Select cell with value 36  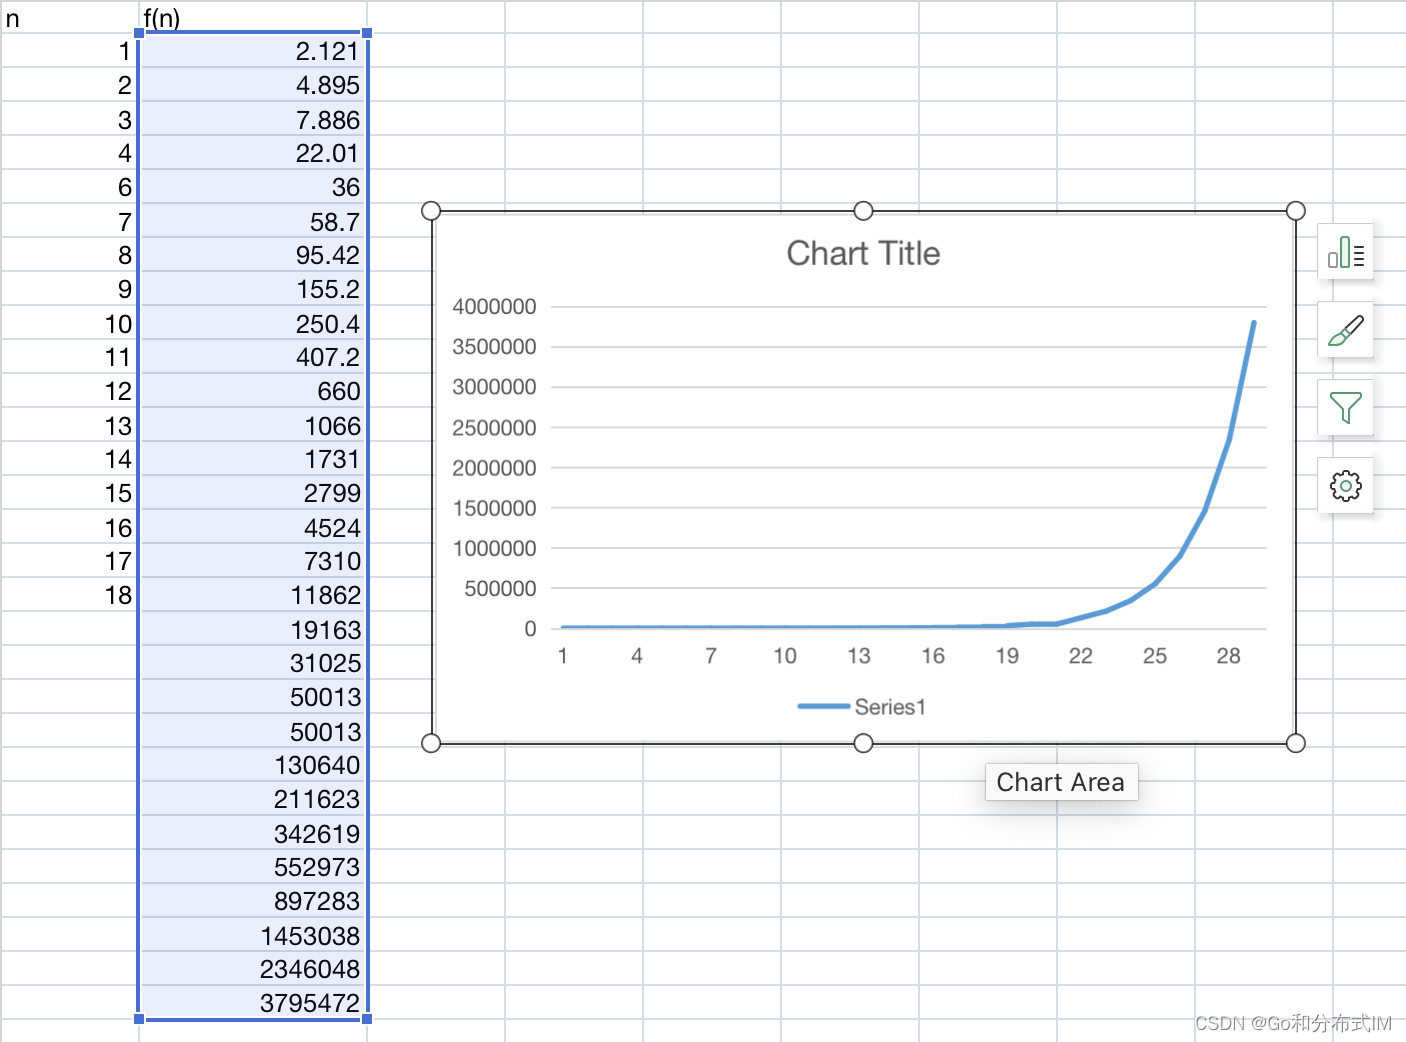(x=253, y=187)
